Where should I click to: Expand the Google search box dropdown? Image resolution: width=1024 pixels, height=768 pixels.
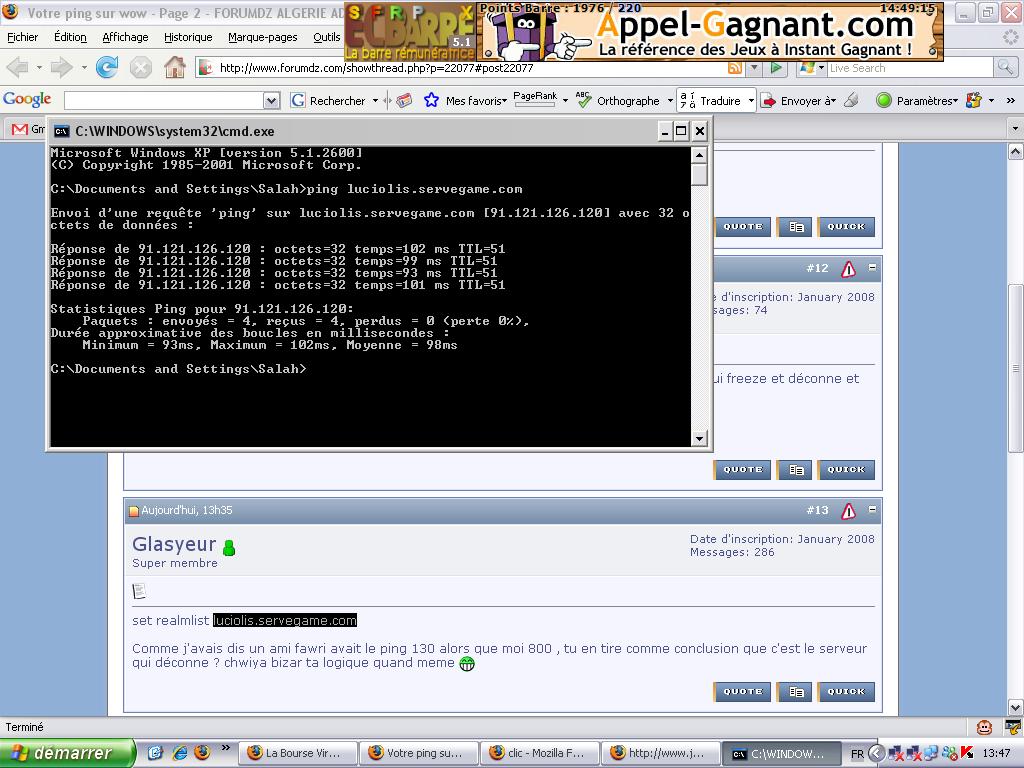click(271, 100)
